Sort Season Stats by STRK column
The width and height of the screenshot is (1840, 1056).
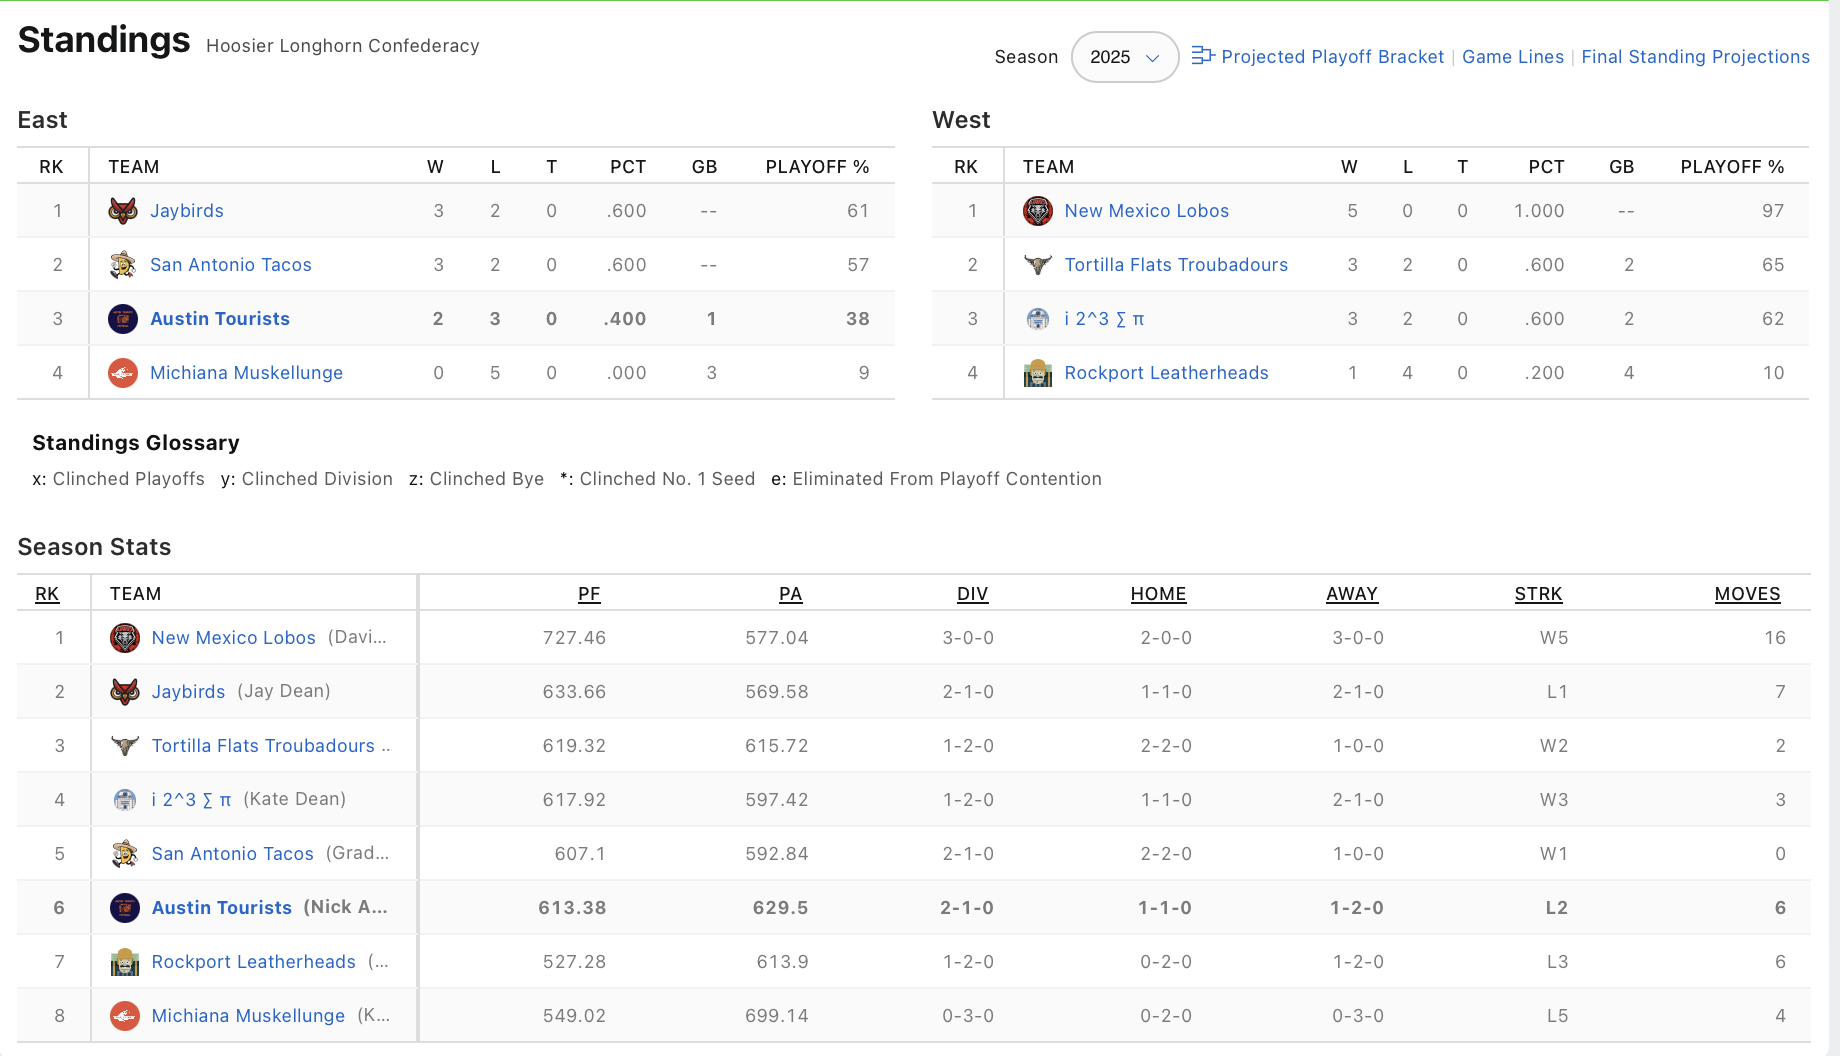pos(1538,594)
